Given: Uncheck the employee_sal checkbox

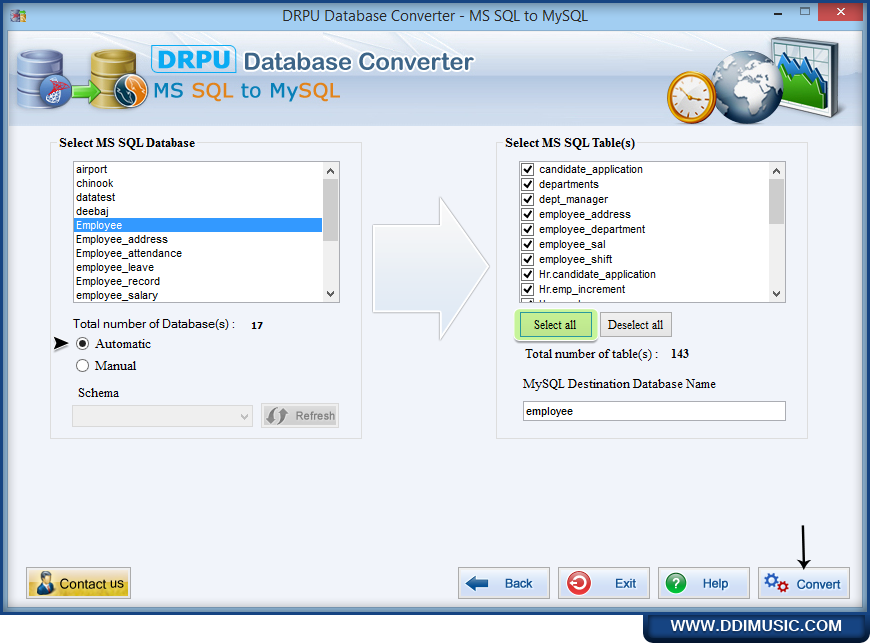Looking at the screenshot, I should click(527, 244).
